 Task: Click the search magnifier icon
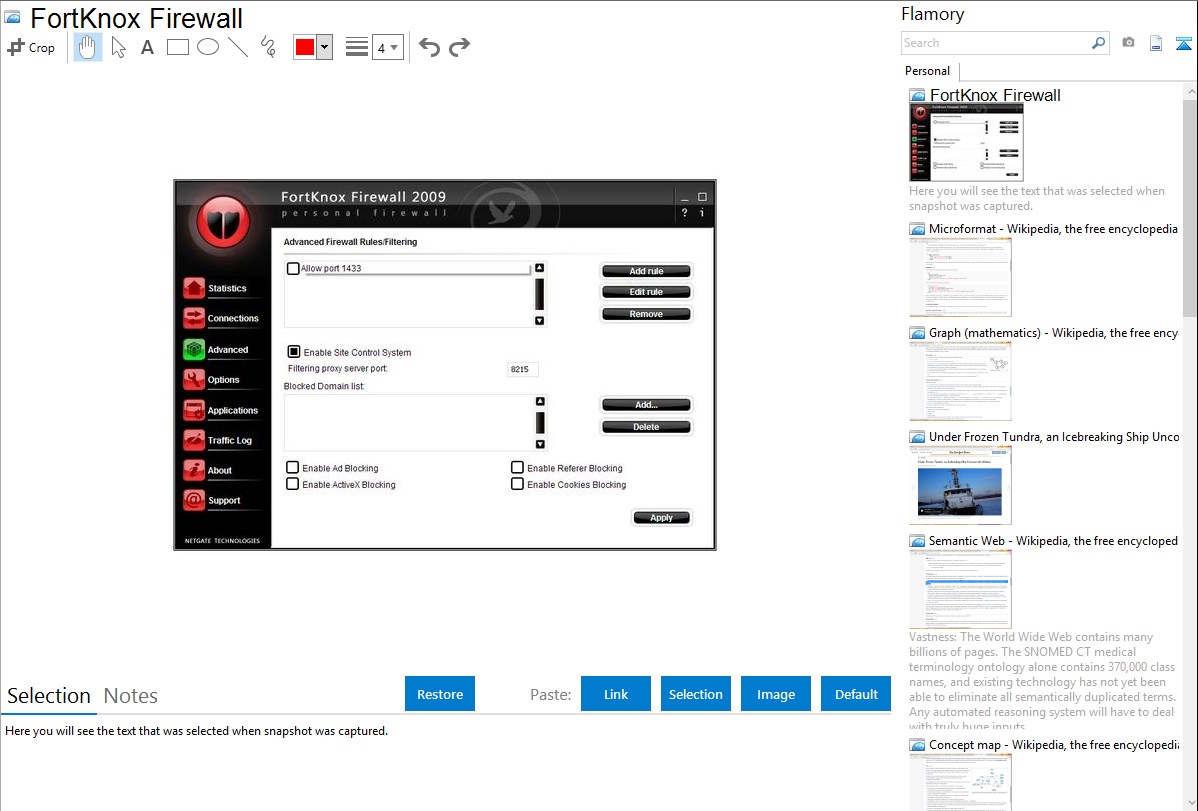pyautogui.click(x=1099, y=43)
